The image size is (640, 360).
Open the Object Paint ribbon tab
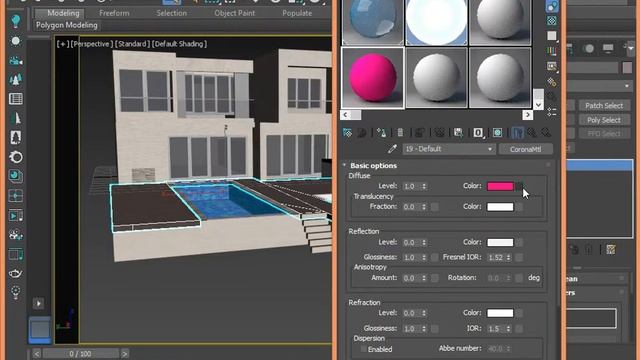(234, 13)
